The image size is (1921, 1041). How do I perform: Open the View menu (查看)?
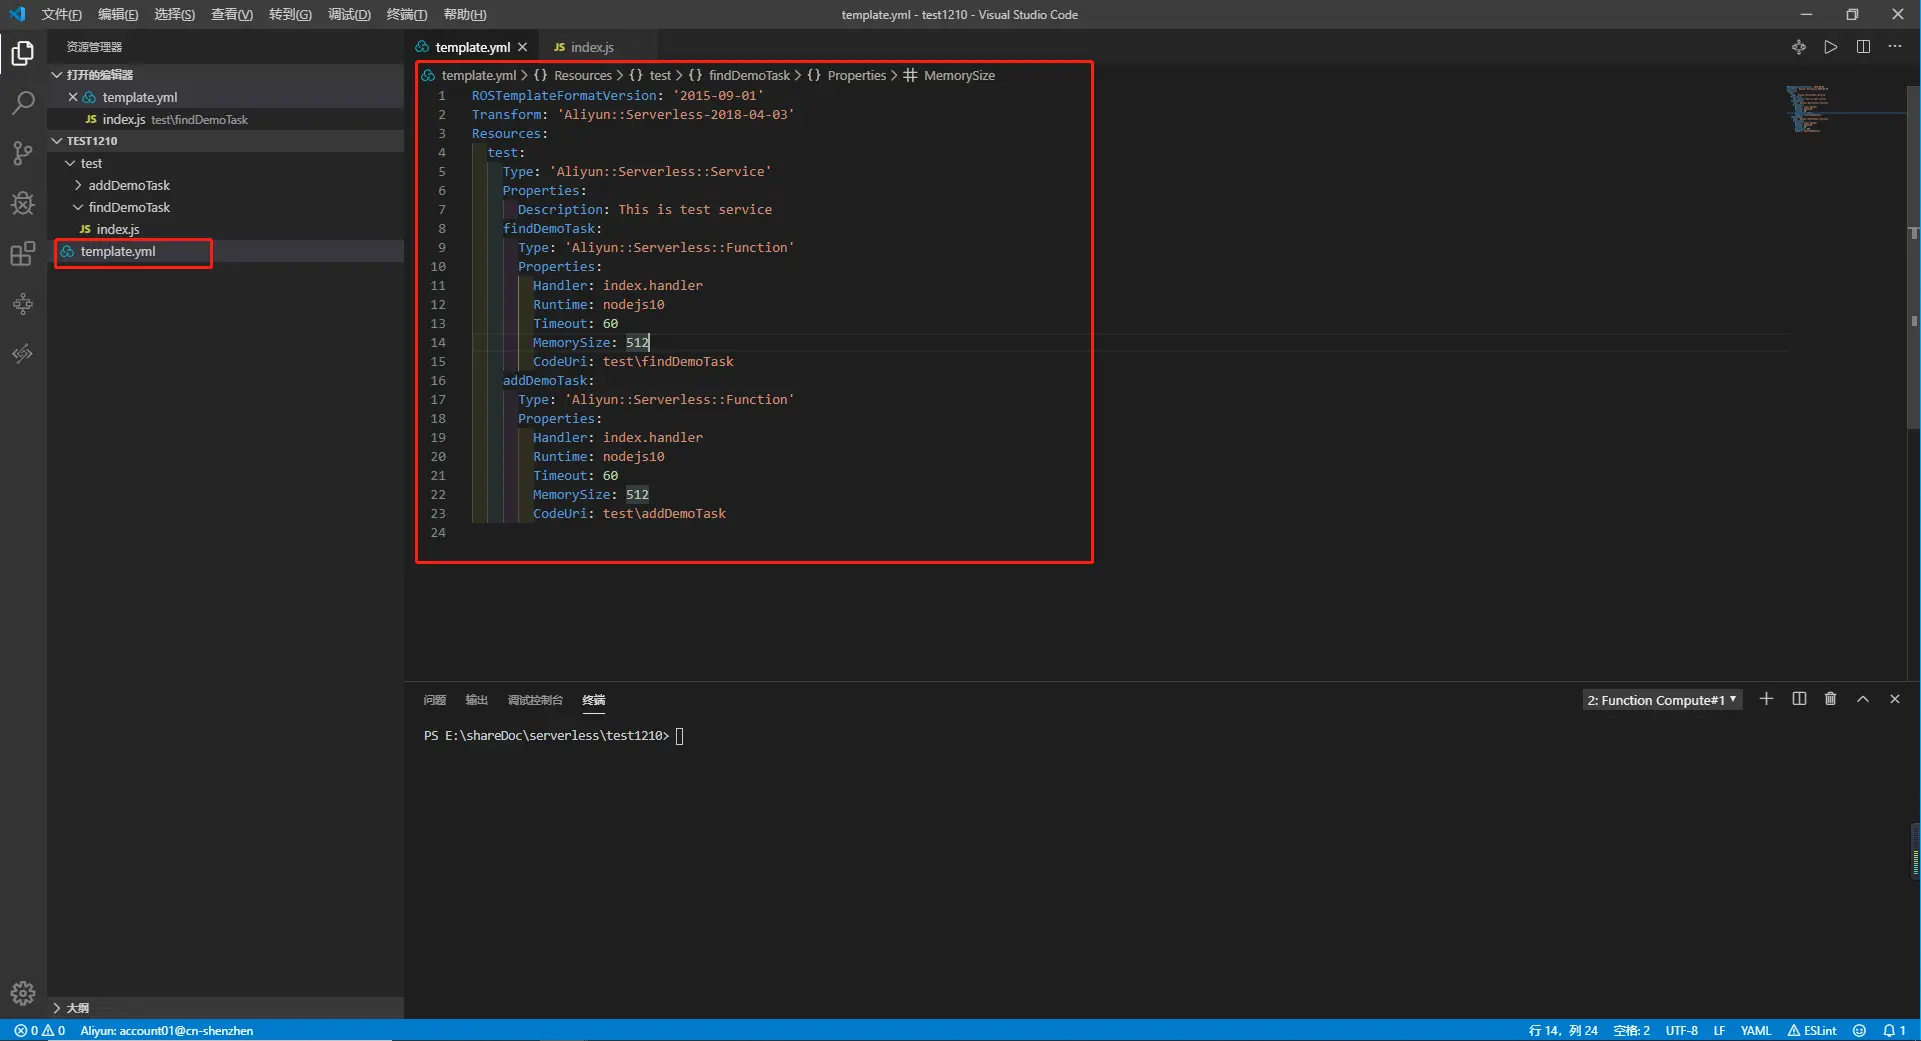pyautogui.click(x=232, y=14)
